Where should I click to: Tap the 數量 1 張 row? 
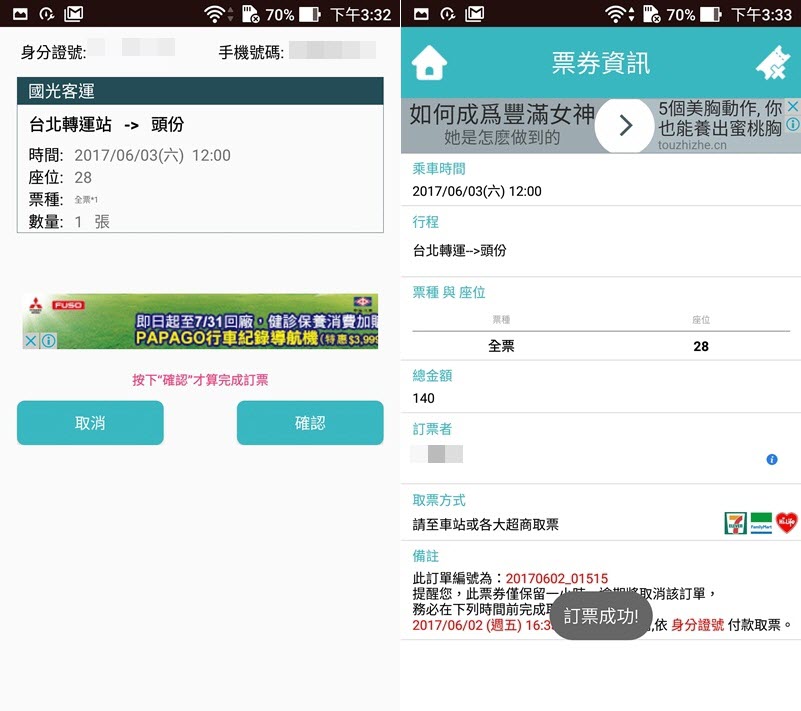tap(69, 222)
